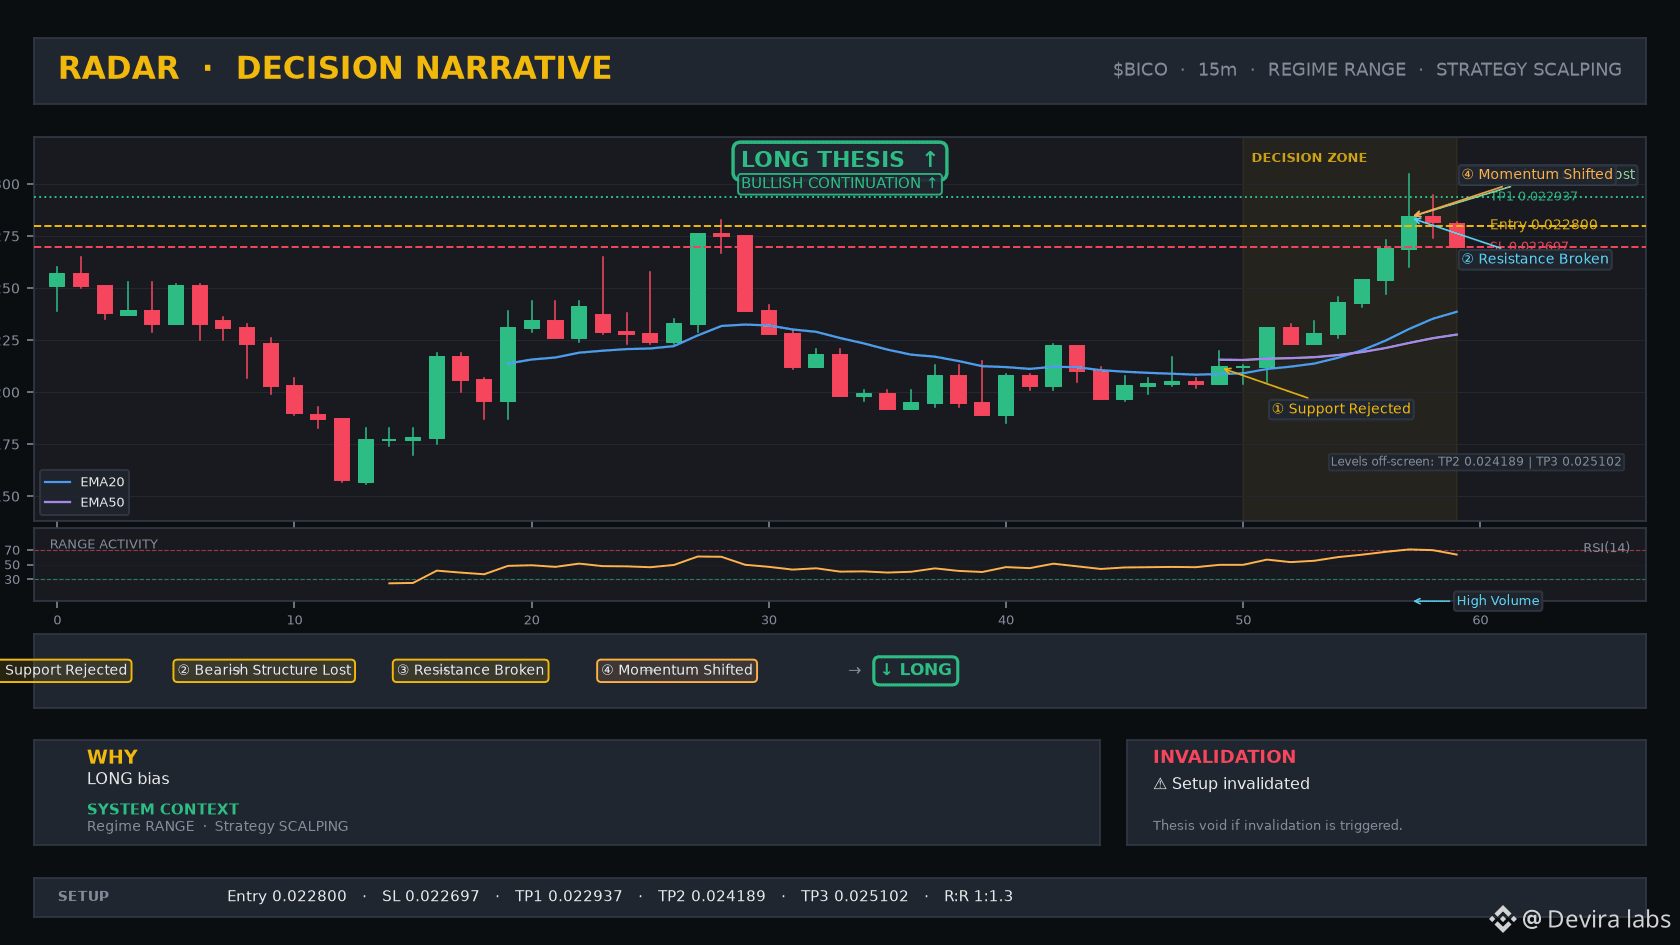Click the x-axis tick label 40

pos(1006,620)
